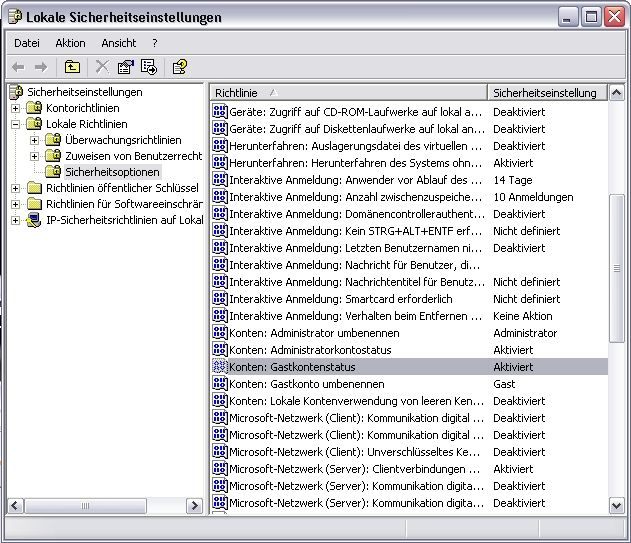631x543 pixels.
Task: Open the Ansicht menu
Action: point(119,43)
